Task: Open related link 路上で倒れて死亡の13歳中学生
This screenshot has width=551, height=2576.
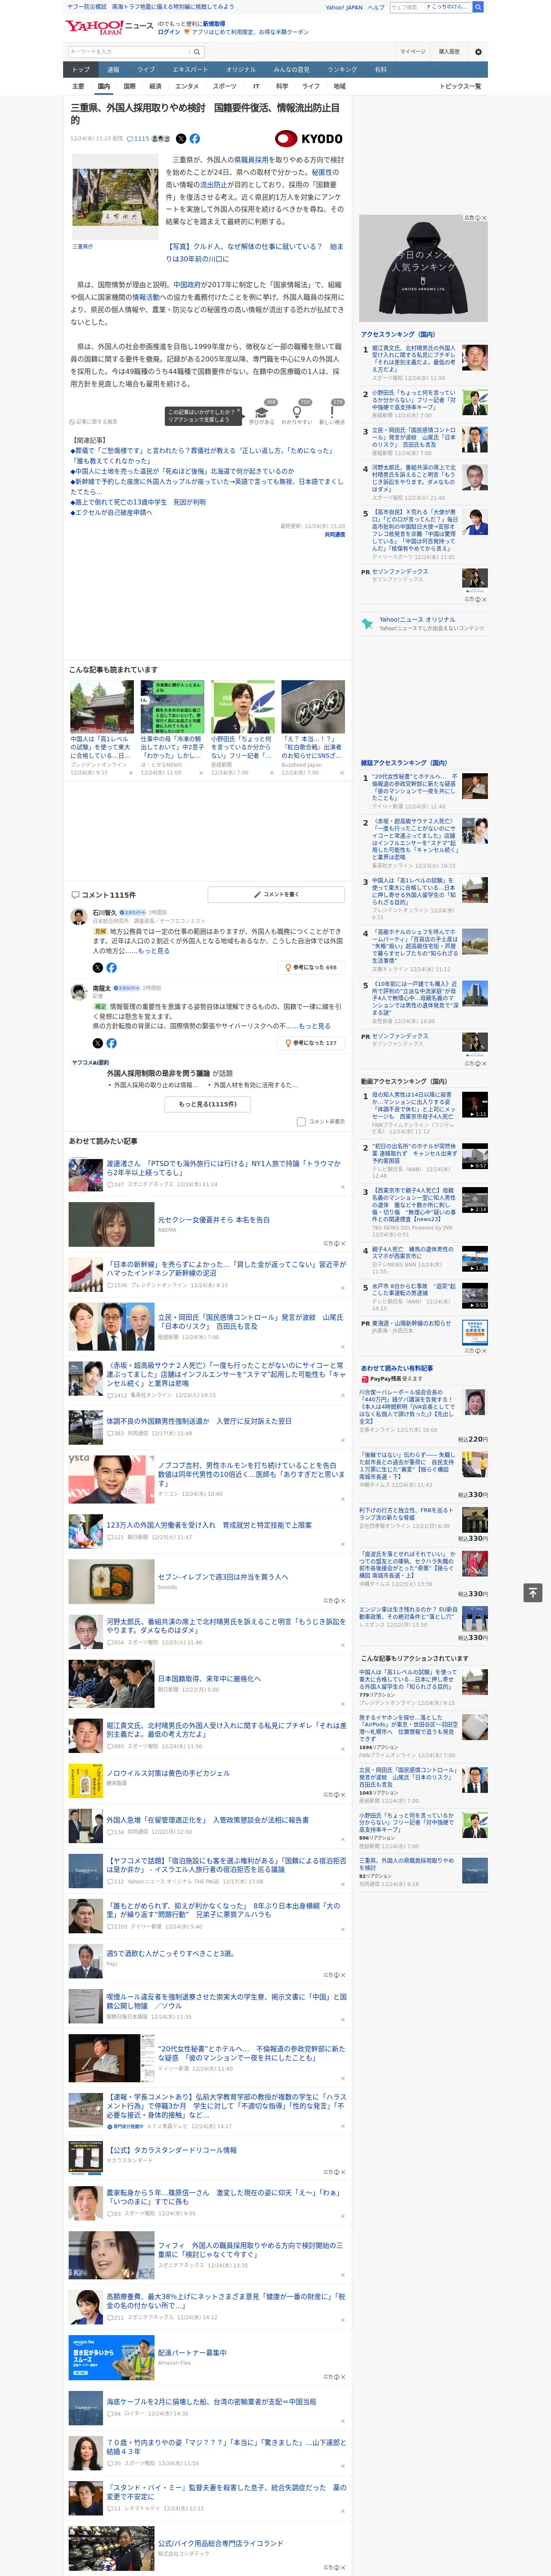Action: [138, 502]
